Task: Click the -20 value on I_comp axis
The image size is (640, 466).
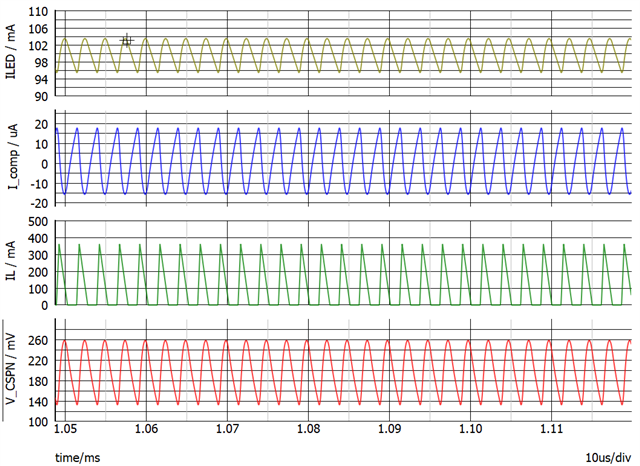Action: (39, 203)
